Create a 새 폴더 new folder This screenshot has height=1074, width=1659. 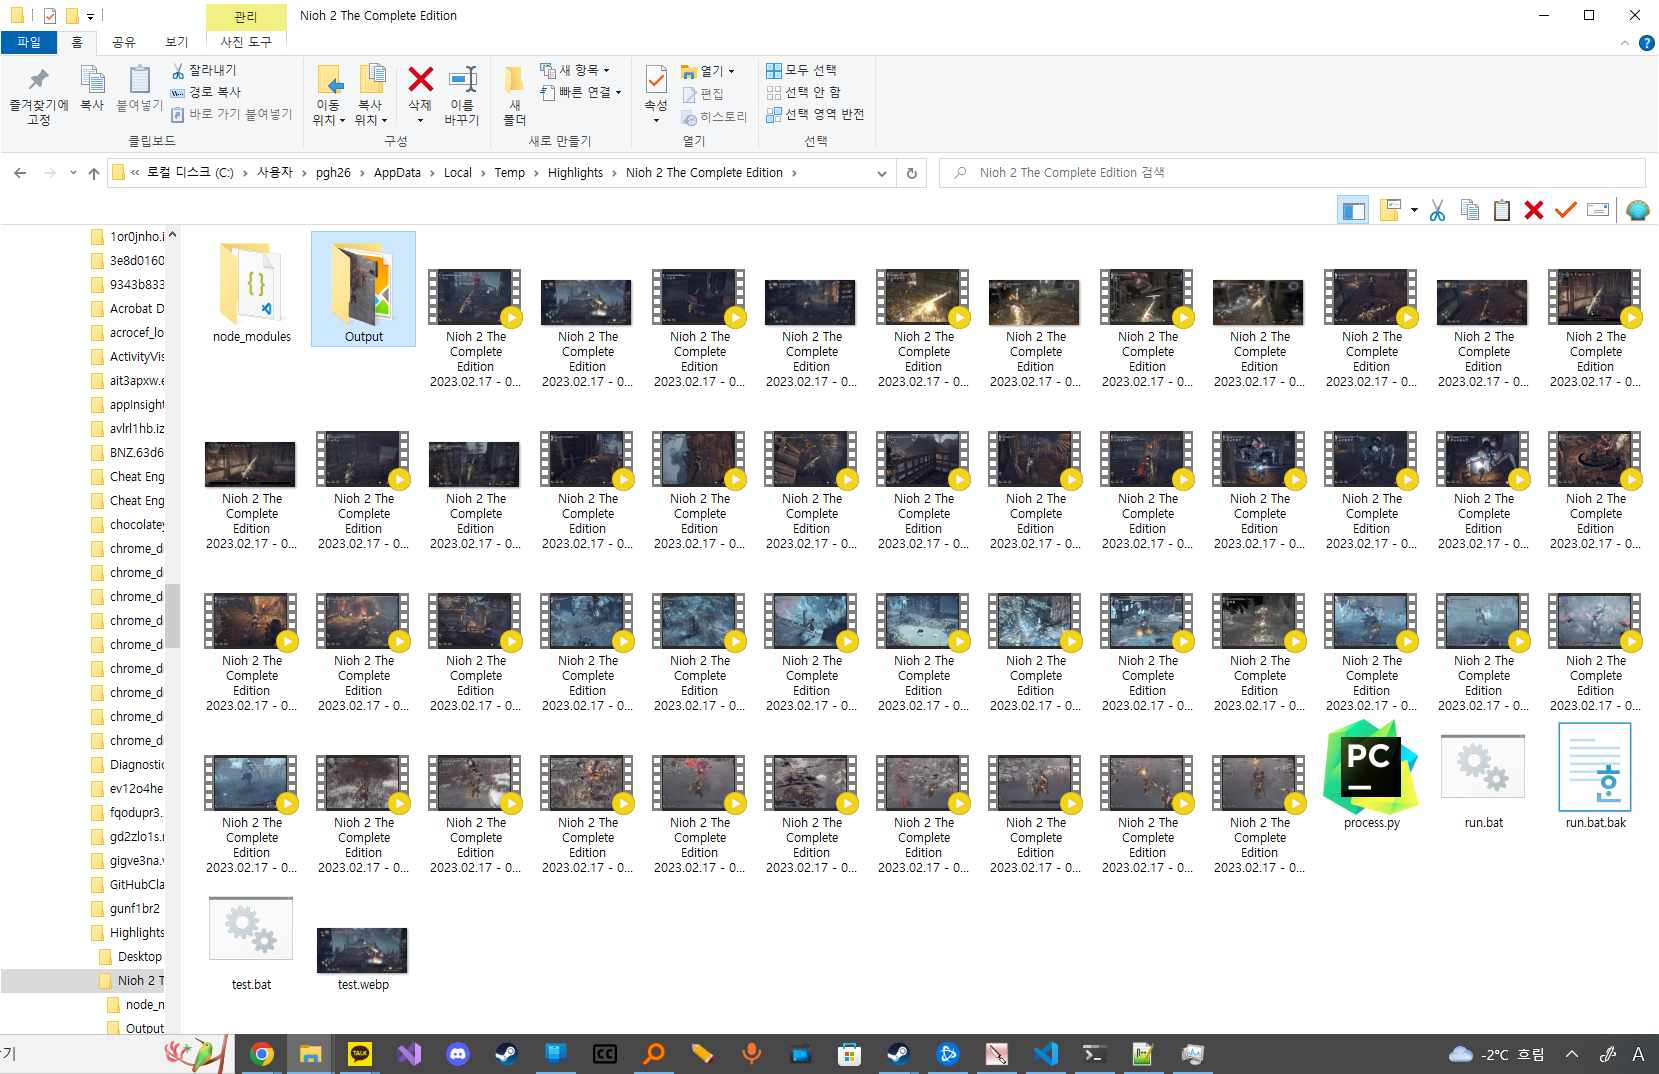[x=514, y=96]
